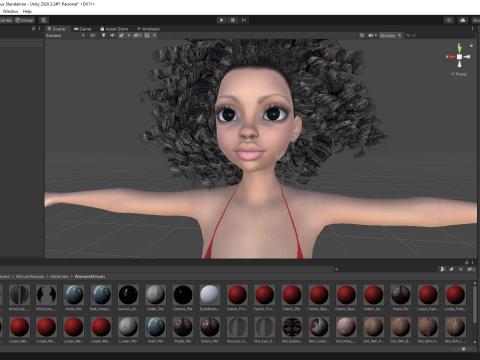Toggle scene grid visibility icon

[x=147, y=35]
